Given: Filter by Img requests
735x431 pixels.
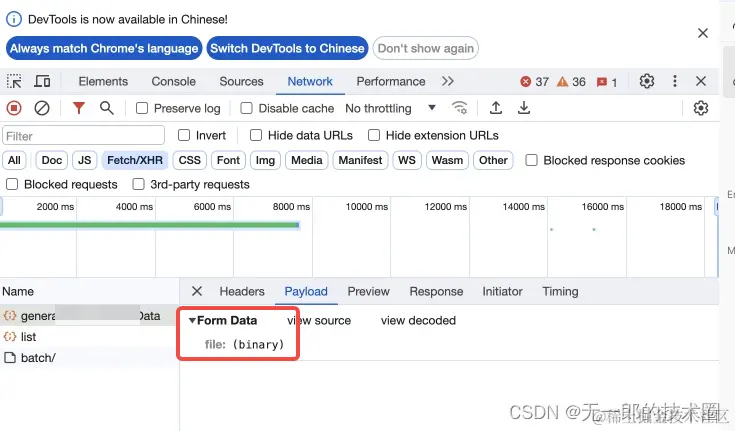Looking at the screenshot, I should coord(265,160).
